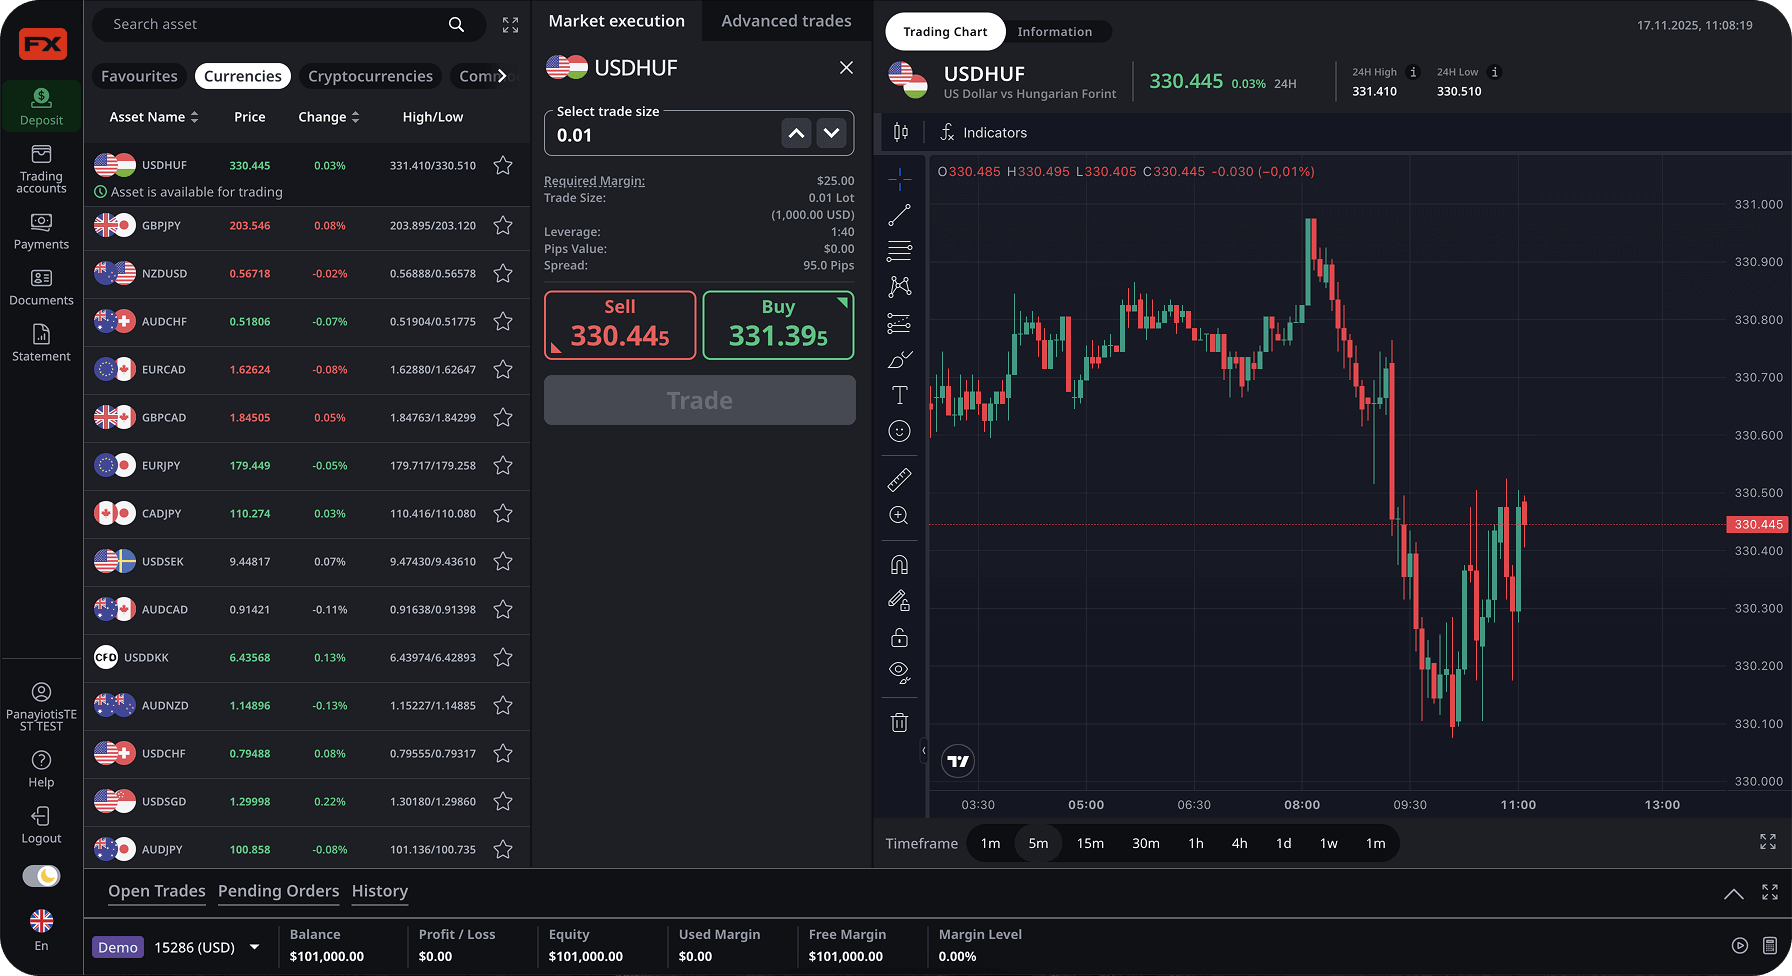Toggle the dark mode switch
The width and height of the screenshot is (1792, 976).
tap(41, 876)
